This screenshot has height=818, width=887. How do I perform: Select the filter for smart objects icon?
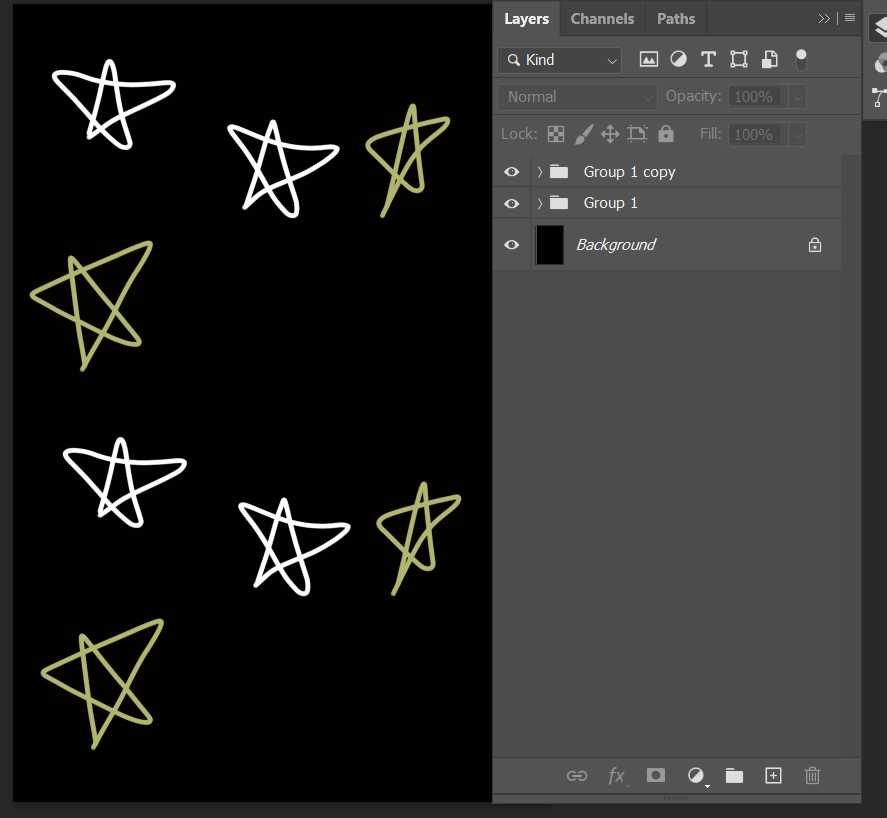point(769,59)
